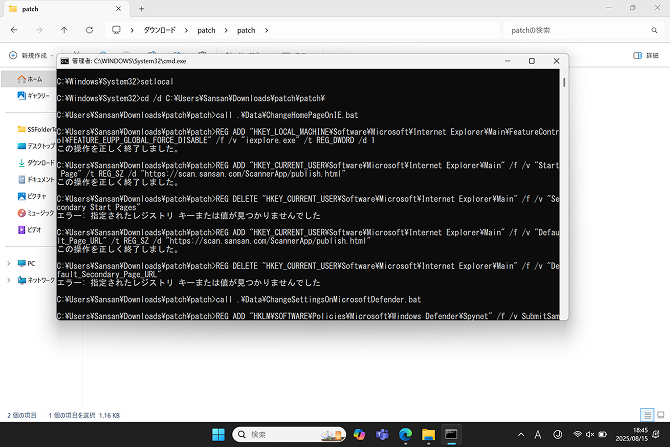Open Microsoft Teams from taskbar

point(382,435)
